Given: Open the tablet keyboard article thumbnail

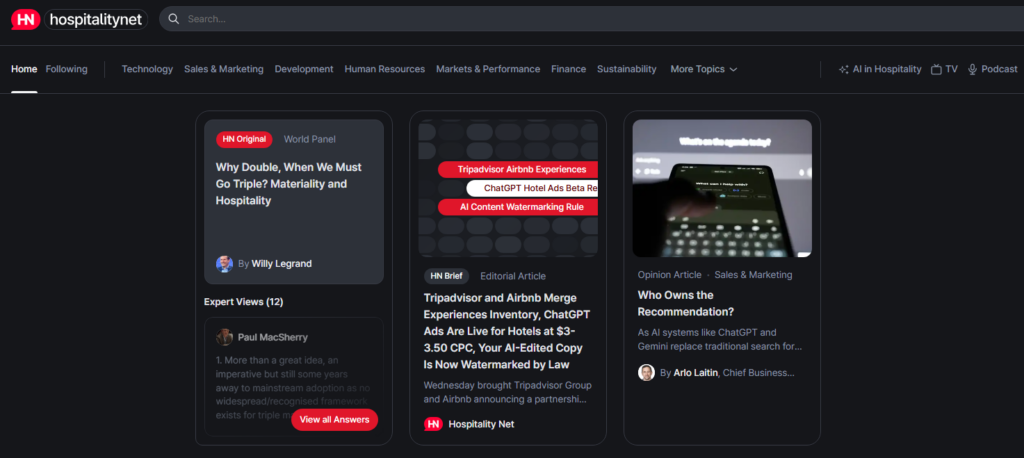Looking at the screenshot, I should point(722,188).
